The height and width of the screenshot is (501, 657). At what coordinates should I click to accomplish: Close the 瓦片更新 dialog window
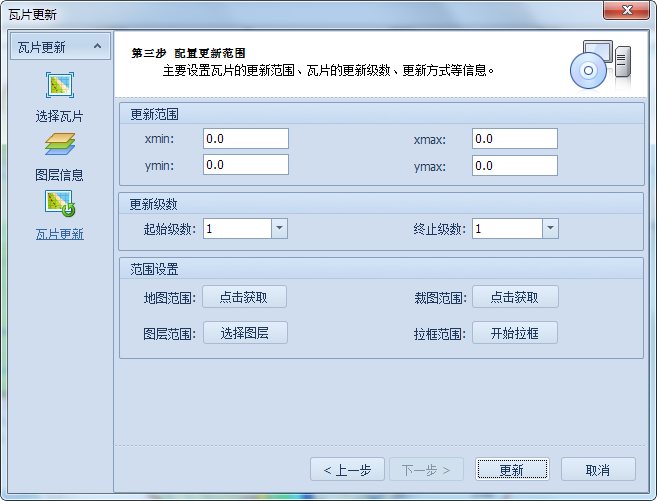tap(626, 10)
